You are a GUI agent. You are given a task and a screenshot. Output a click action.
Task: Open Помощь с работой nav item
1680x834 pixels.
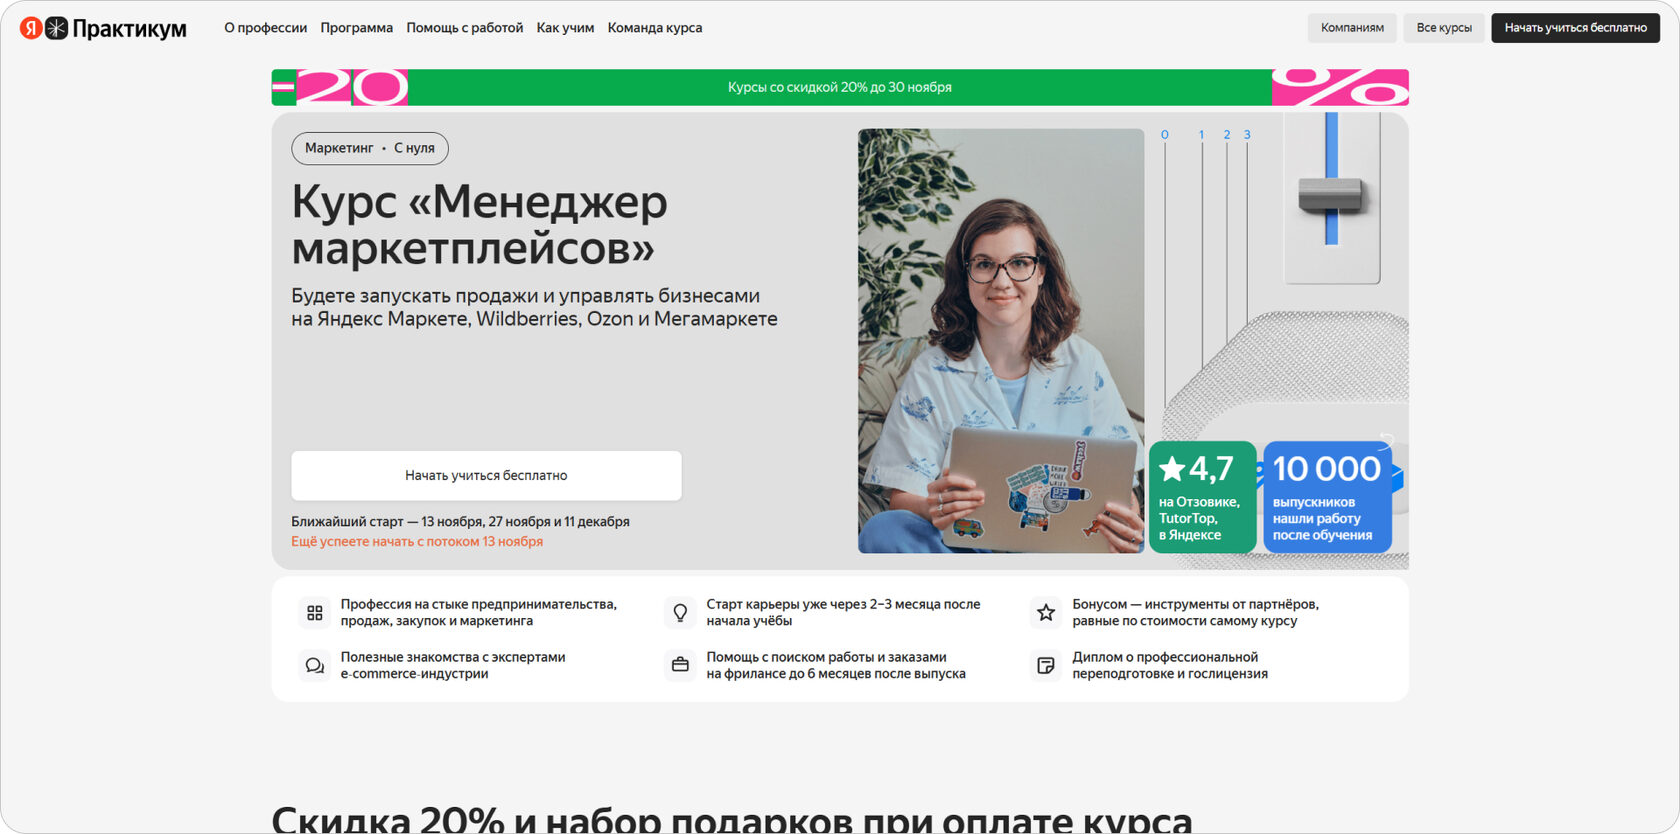[x=464, y=28]
